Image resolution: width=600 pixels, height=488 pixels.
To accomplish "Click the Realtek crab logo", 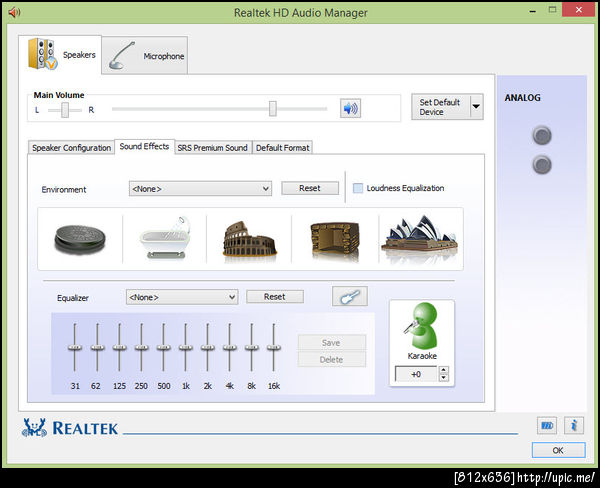I will pos(34,428).
